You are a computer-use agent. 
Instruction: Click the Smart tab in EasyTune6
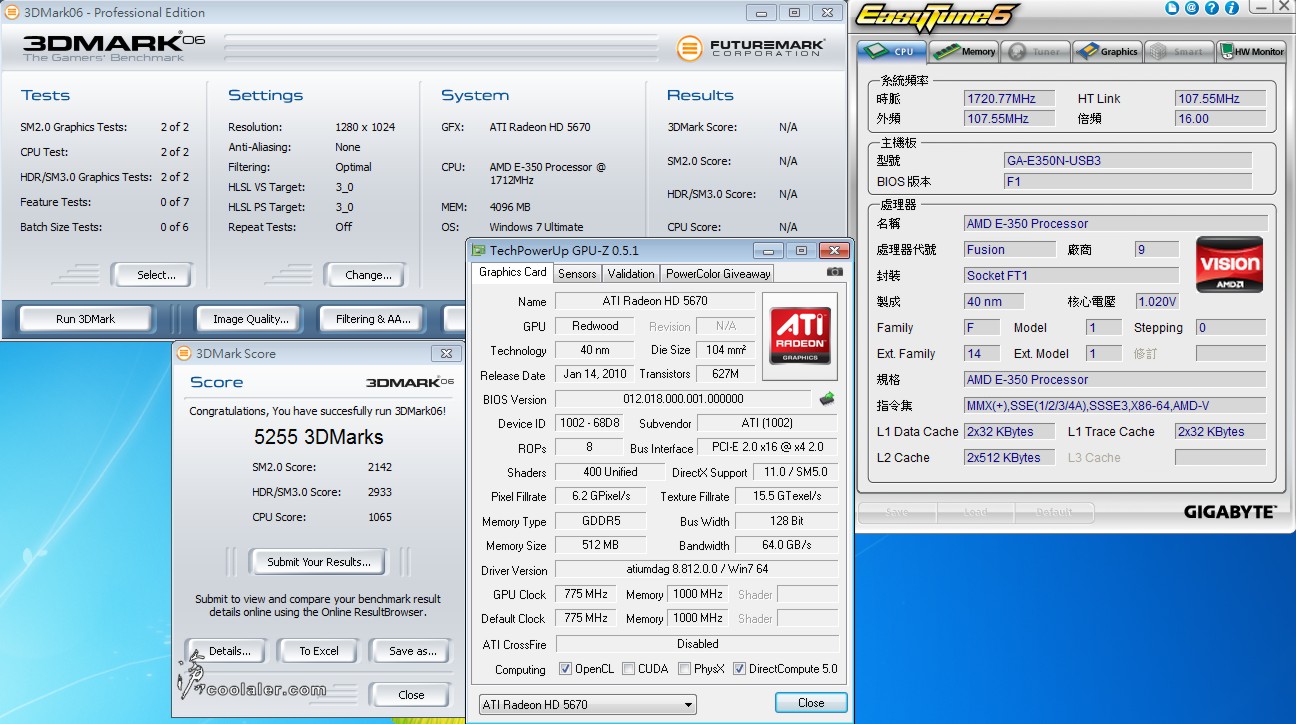(1179, 51)
